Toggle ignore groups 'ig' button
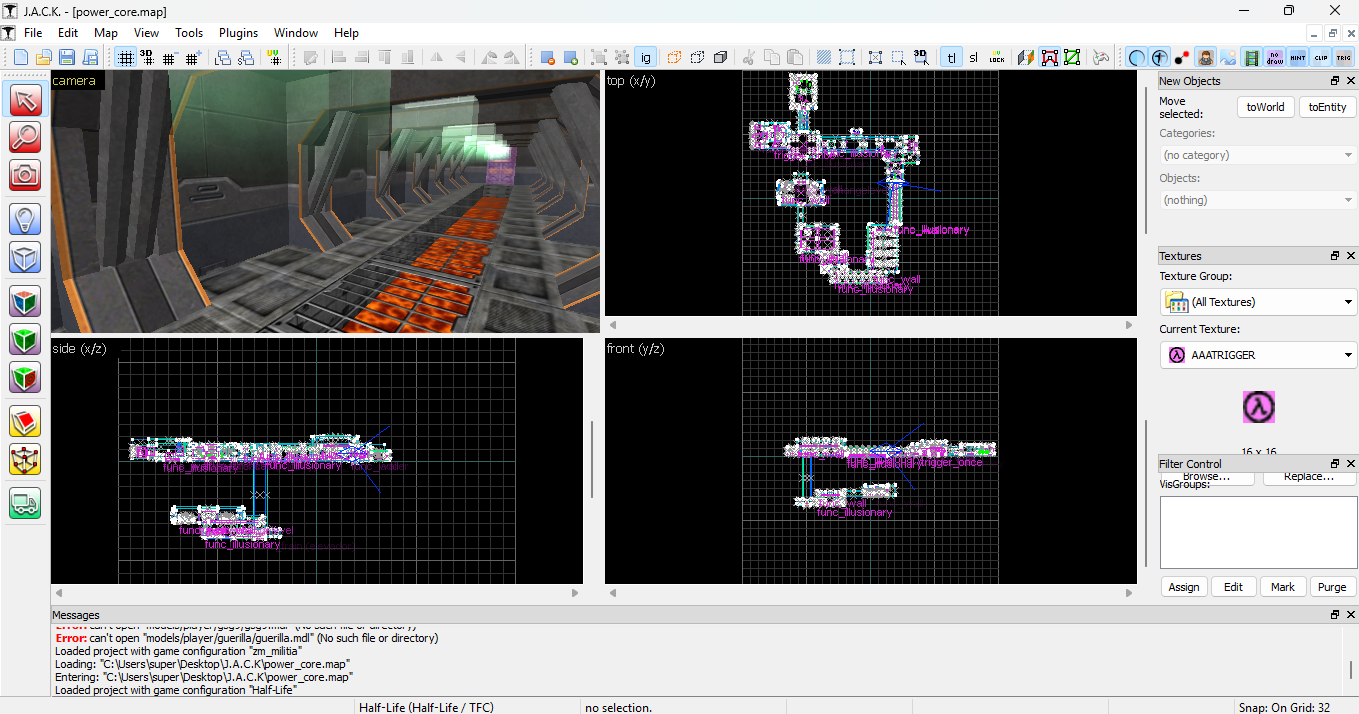Viewport: 1359px width, 714px height. click(646, 57)
